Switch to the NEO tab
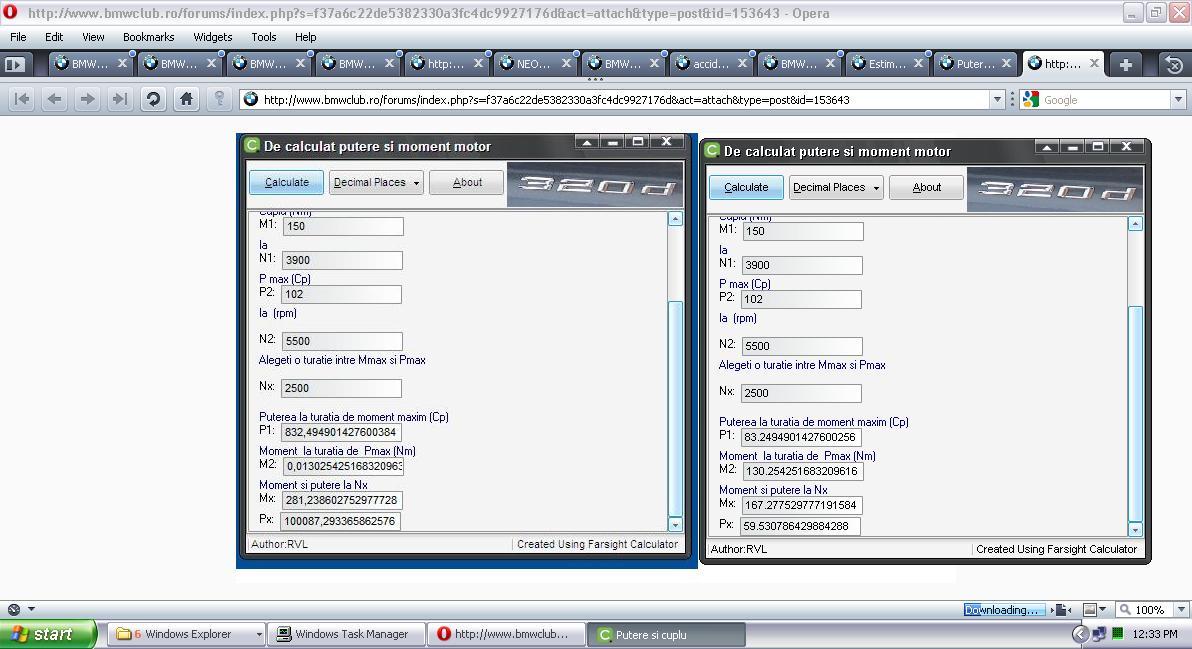Viewport: 1192px width, 649px height. coord(532,64)
